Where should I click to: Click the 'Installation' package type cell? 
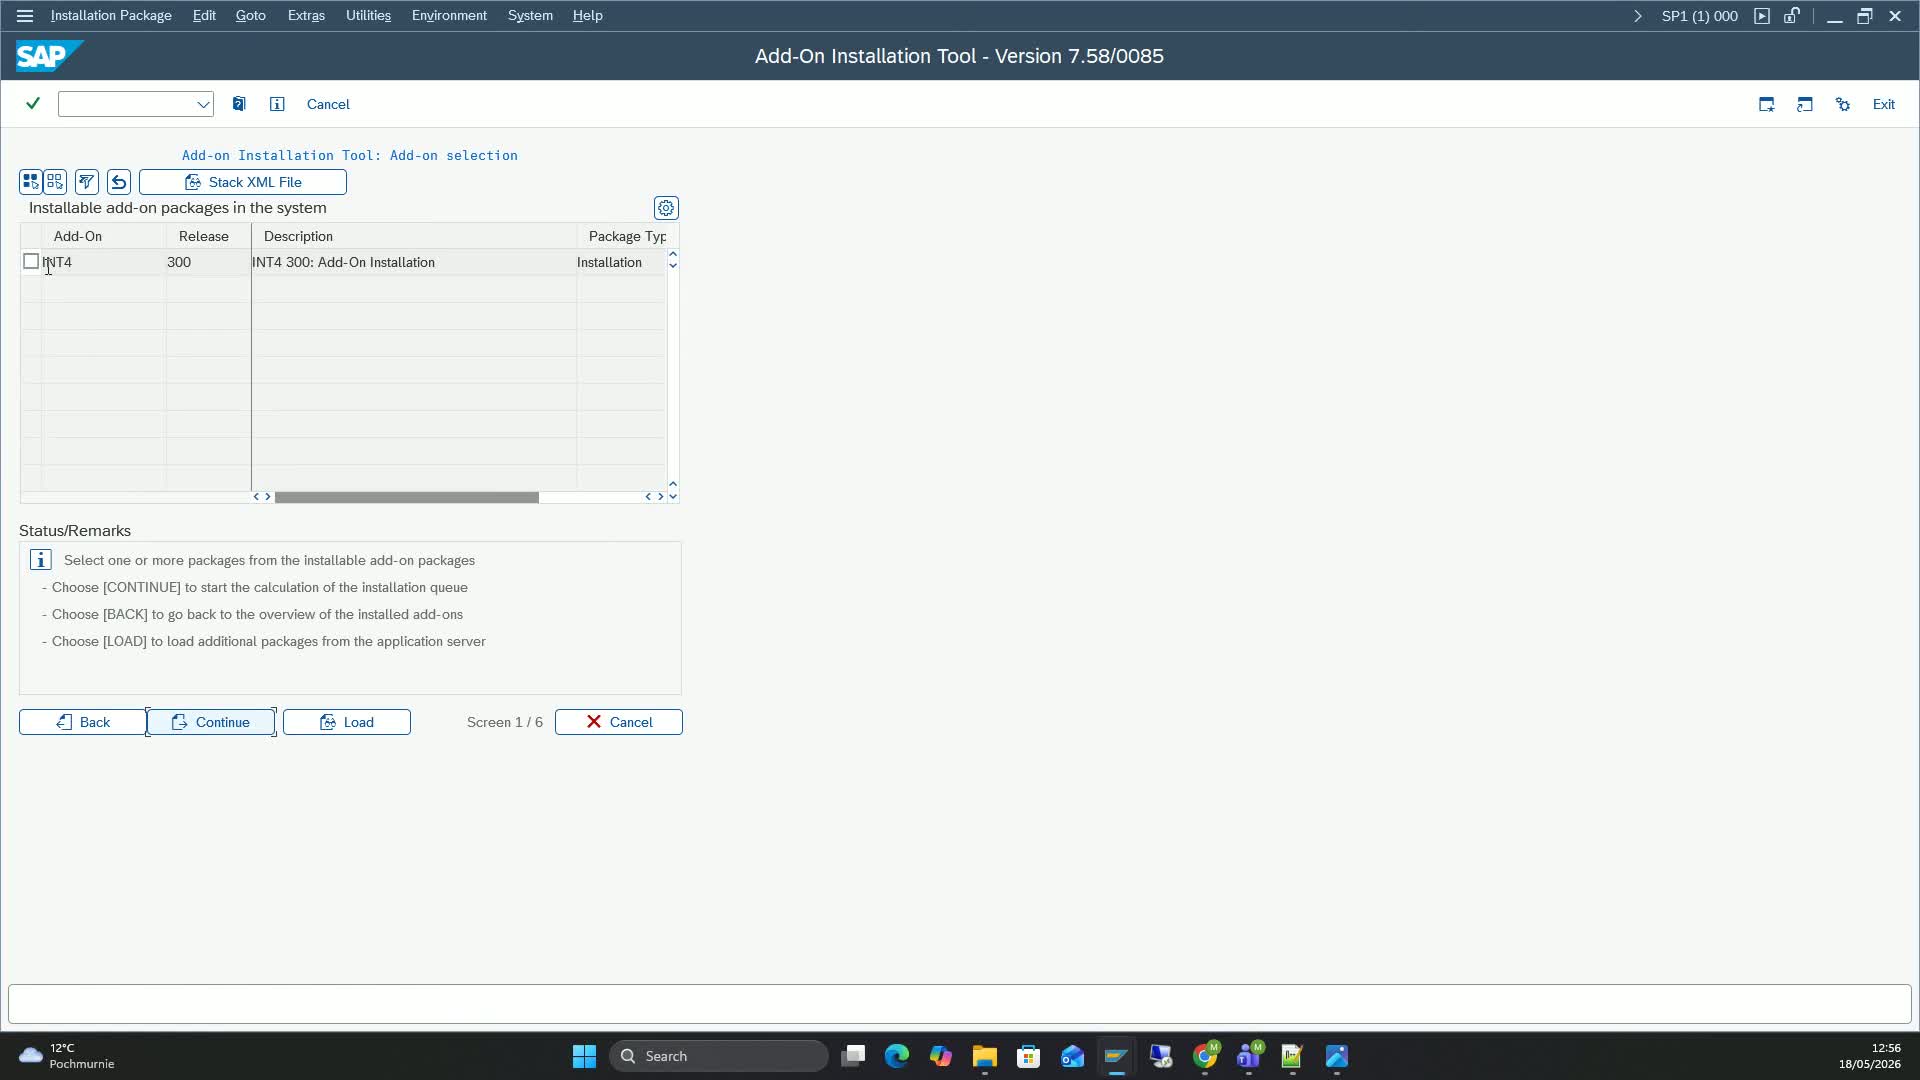(621, 262)
